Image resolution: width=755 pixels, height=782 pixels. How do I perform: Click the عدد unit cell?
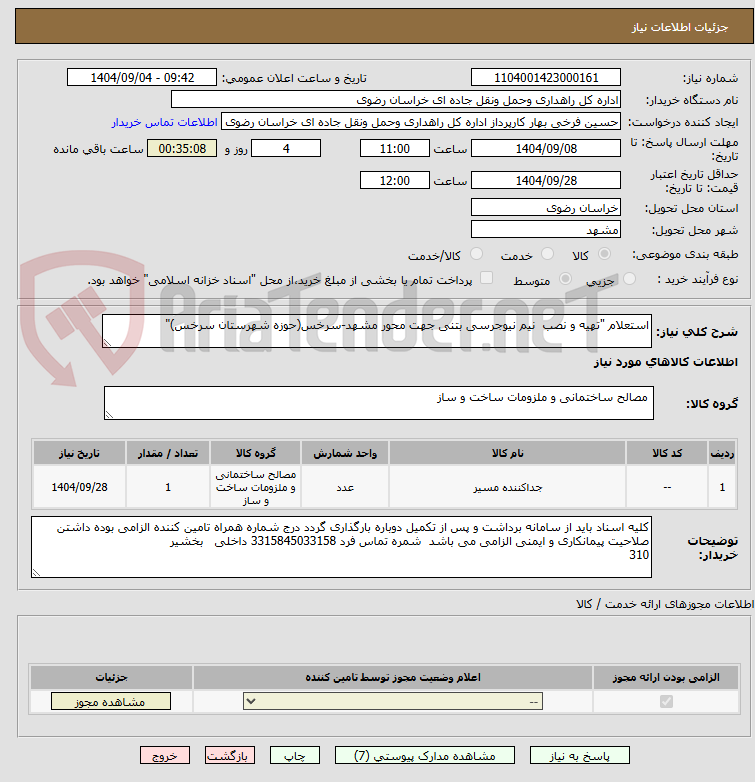[x=345, y=487]
